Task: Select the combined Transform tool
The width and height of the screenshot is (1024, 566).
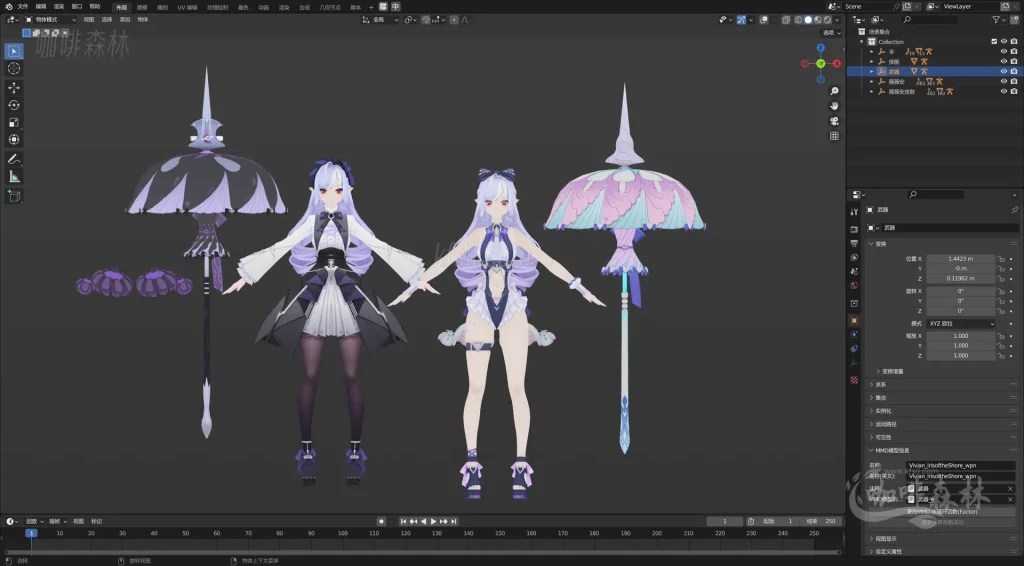Action: point(14,140)
